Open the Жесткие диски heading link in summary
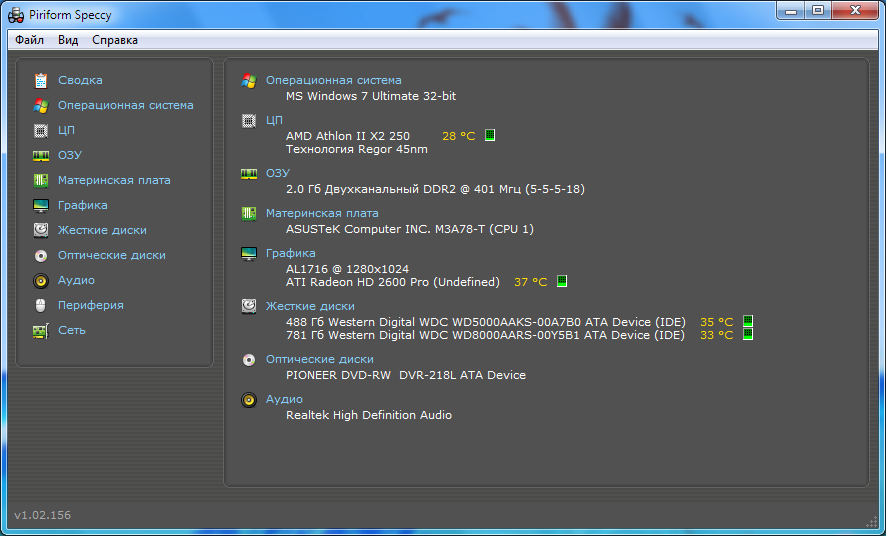The height and width of the screenshot is (536, 886). pos(310,306)
